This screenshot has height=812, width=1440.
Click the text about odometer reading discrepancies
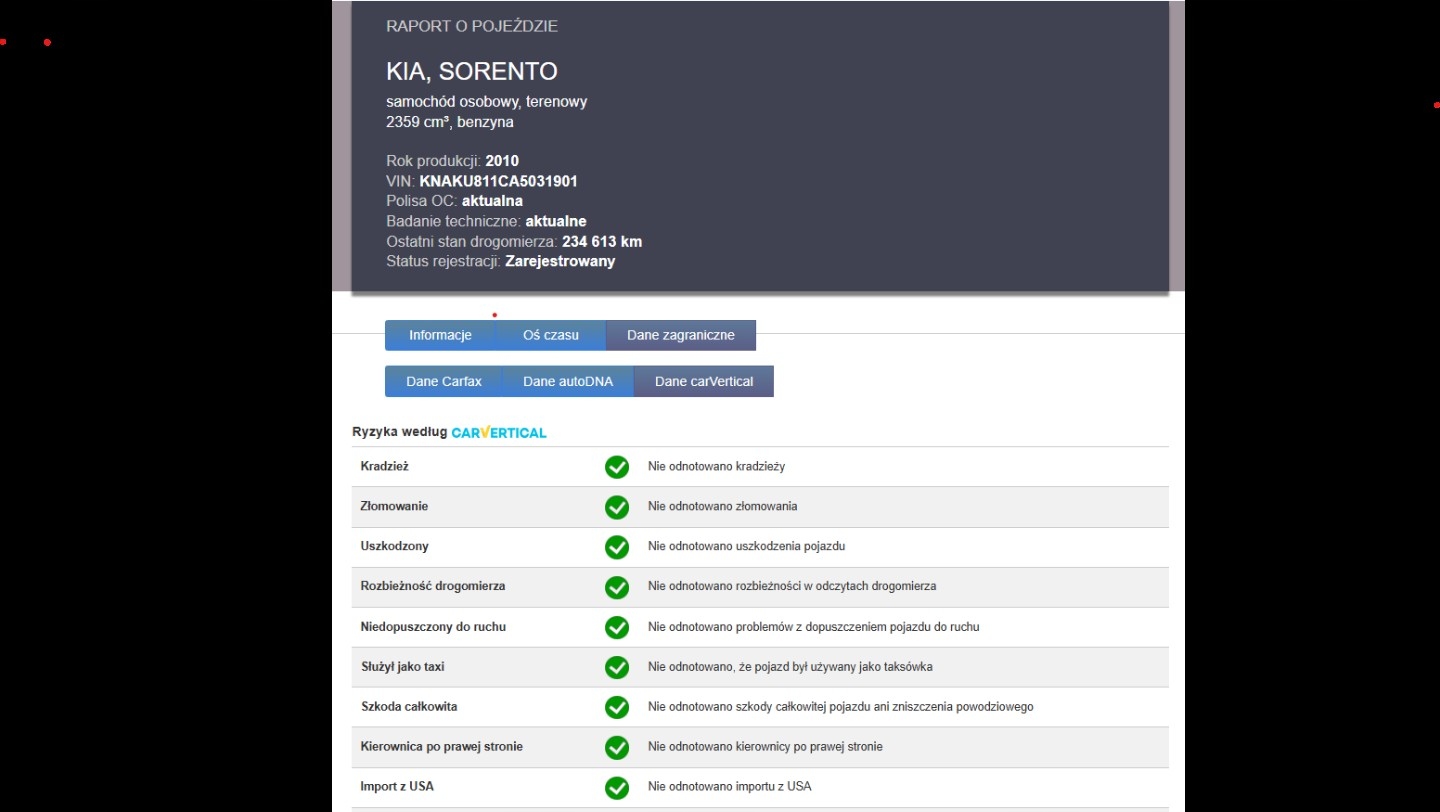[x=792, y=587]
